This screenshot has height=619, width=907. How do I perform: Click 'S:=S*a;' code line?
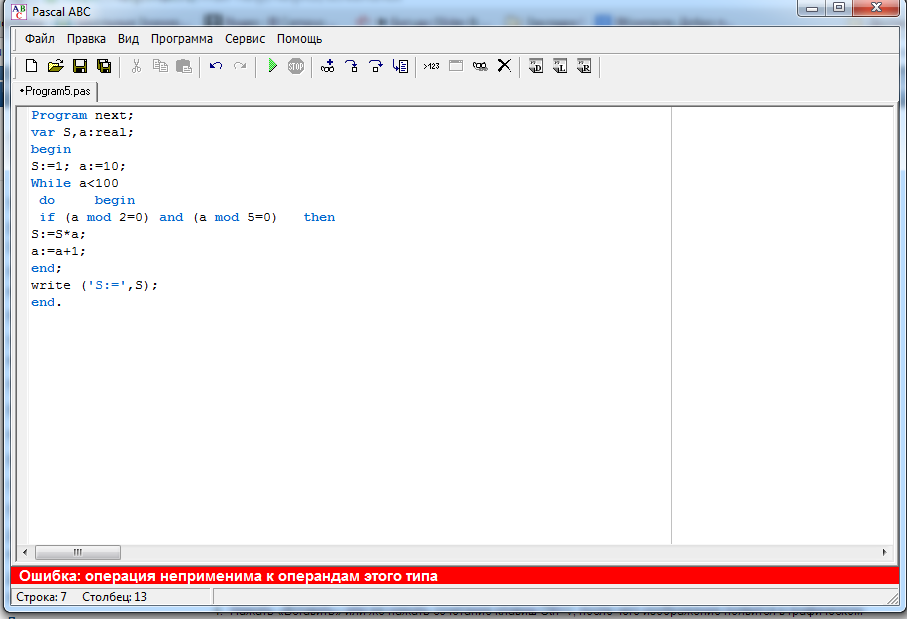click(x=58, y=234)
